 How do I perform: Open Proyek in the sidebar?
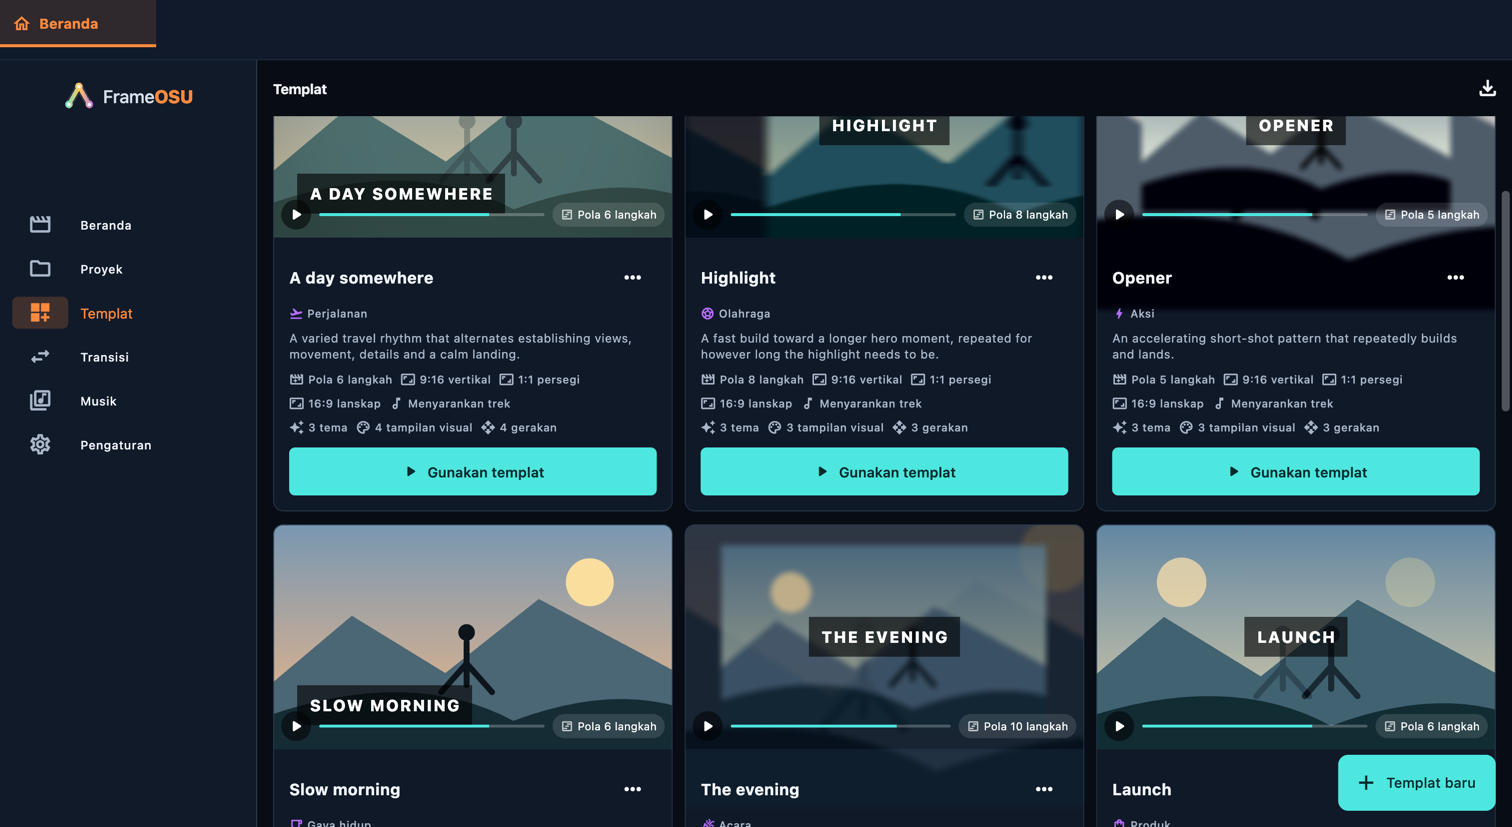click(128, 269)
